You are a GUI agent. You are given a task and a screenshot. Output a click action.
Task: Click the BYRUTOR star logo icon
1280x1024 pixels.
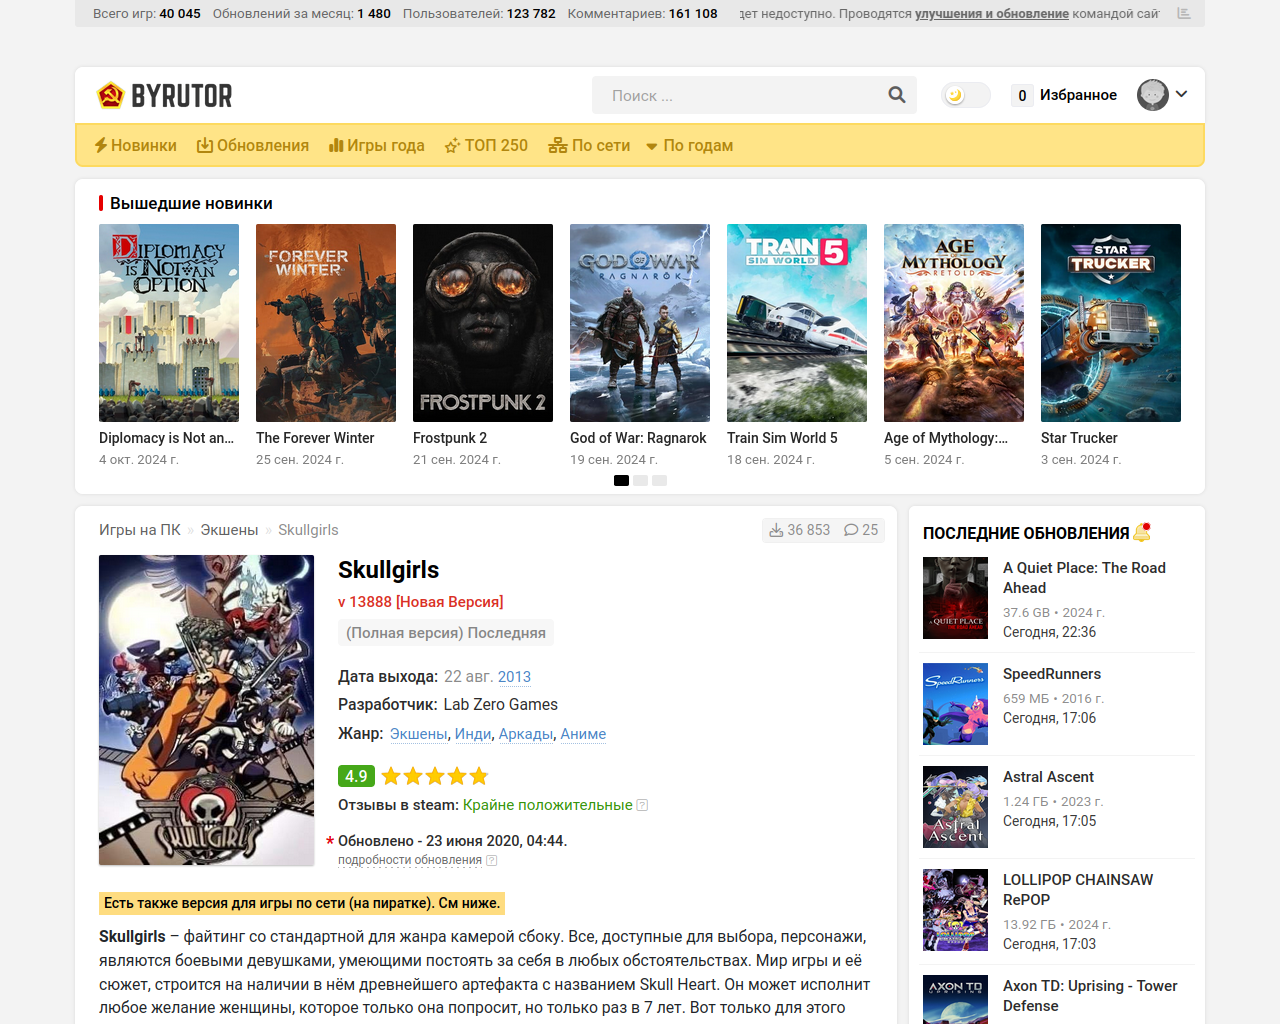point(110,95)
